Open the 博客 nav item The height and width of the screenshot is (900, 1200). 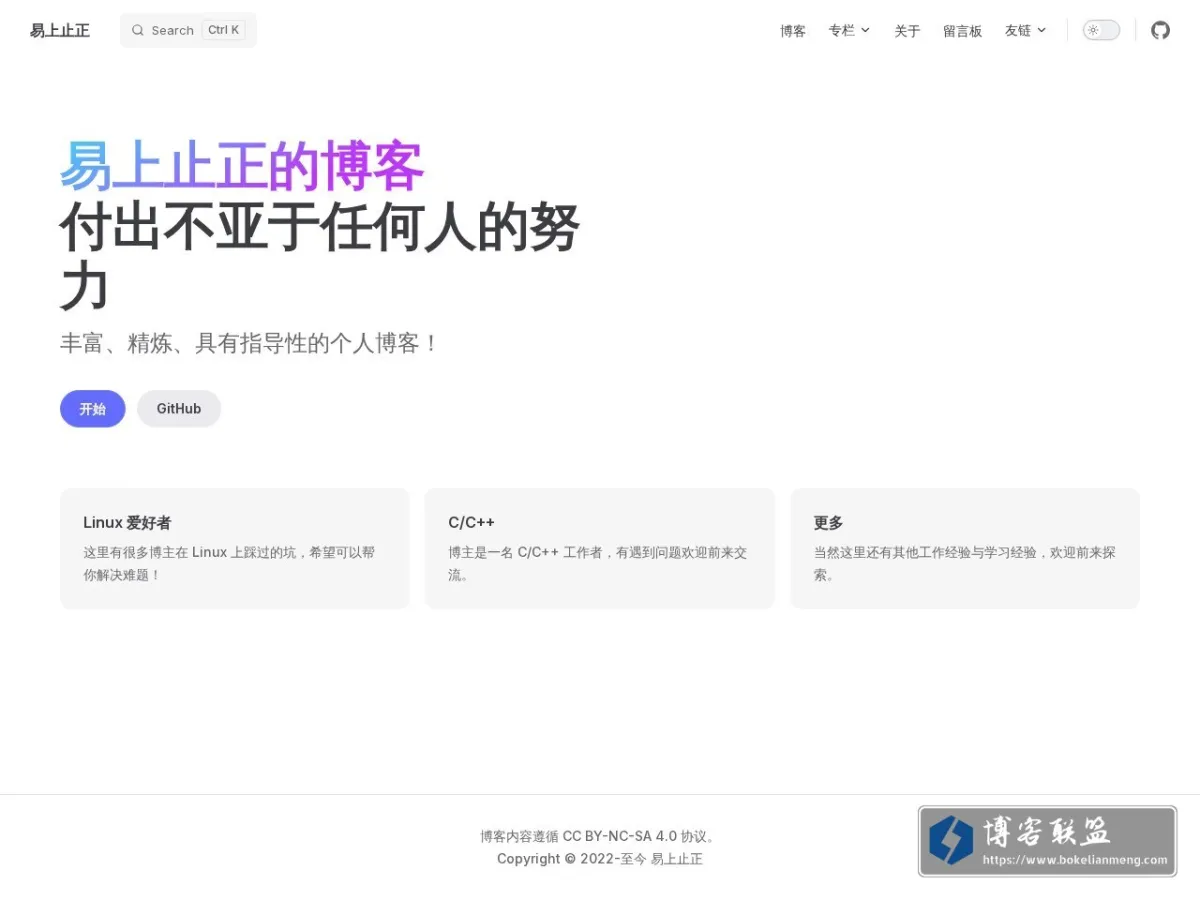click(x=793, y=31)
